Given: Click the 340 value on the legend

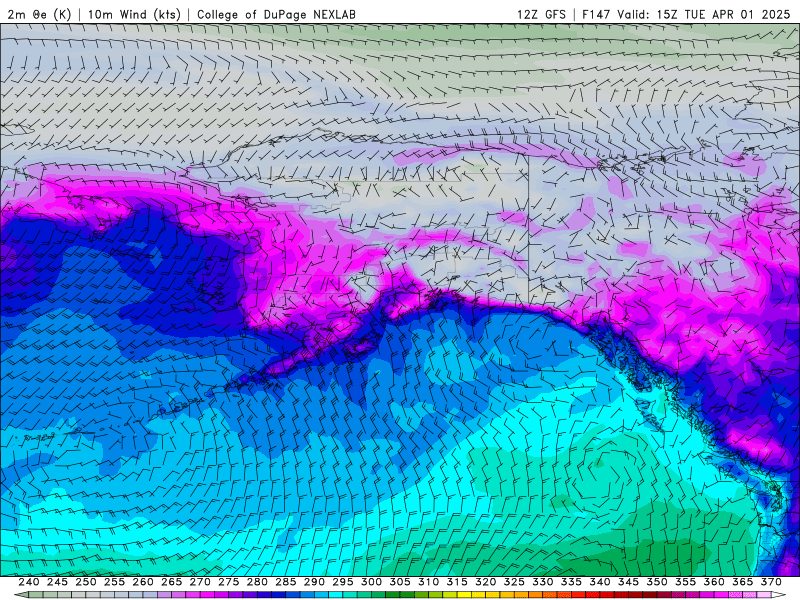Looking at the screenshot, I should [600, 582].
